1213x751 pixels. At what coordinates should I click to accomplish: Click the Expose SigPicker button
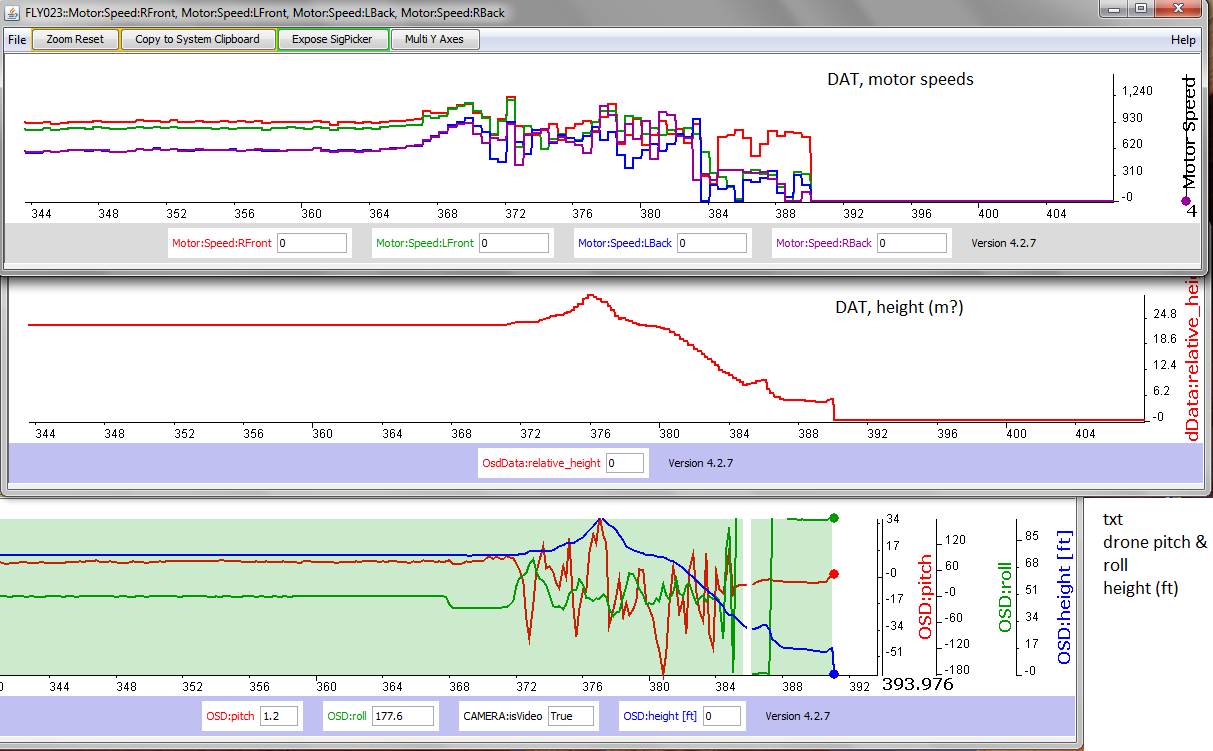pos(331,40)
